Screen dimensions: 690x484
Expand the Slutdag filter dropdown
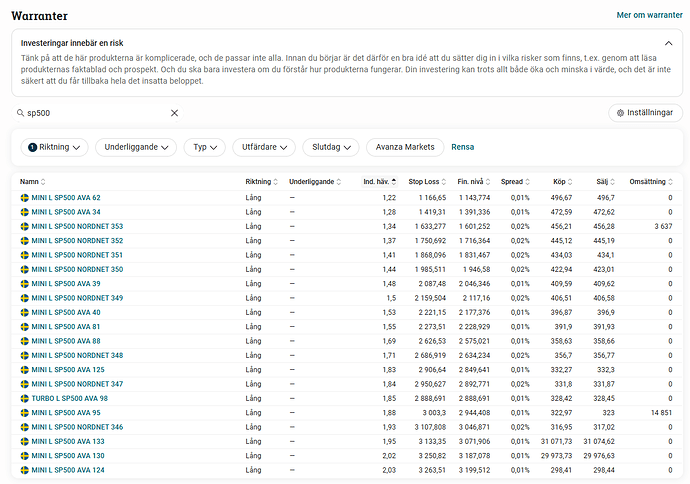[330, 147]
